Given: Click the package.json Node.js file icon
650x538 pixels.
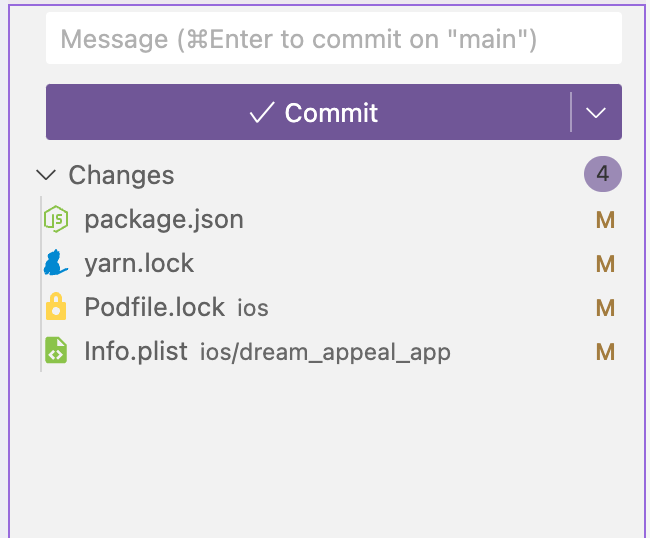Looking at the screenshot, I should click(x=56, y=219).
